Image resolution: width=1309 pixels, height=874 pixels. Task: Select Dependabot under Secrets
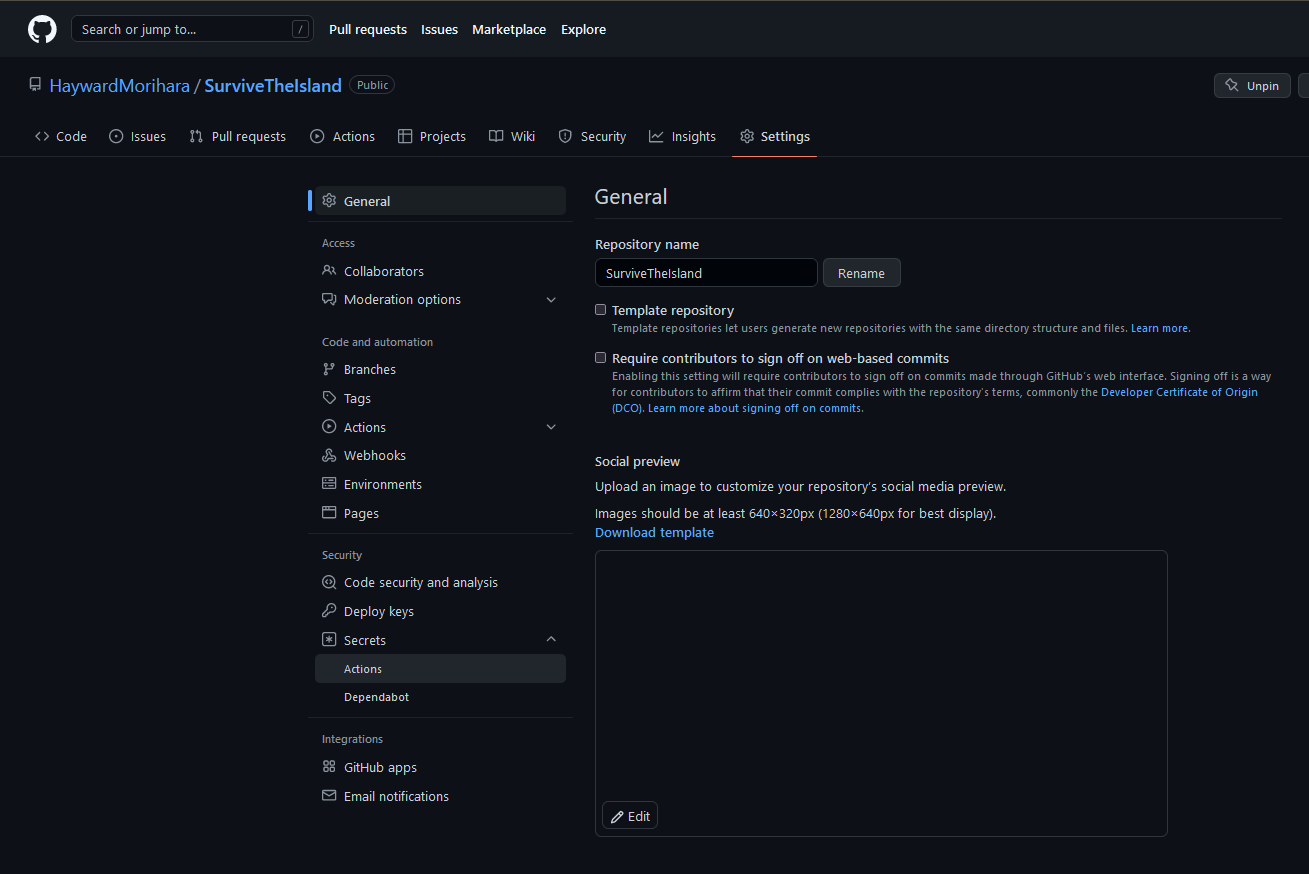point(440,697)
